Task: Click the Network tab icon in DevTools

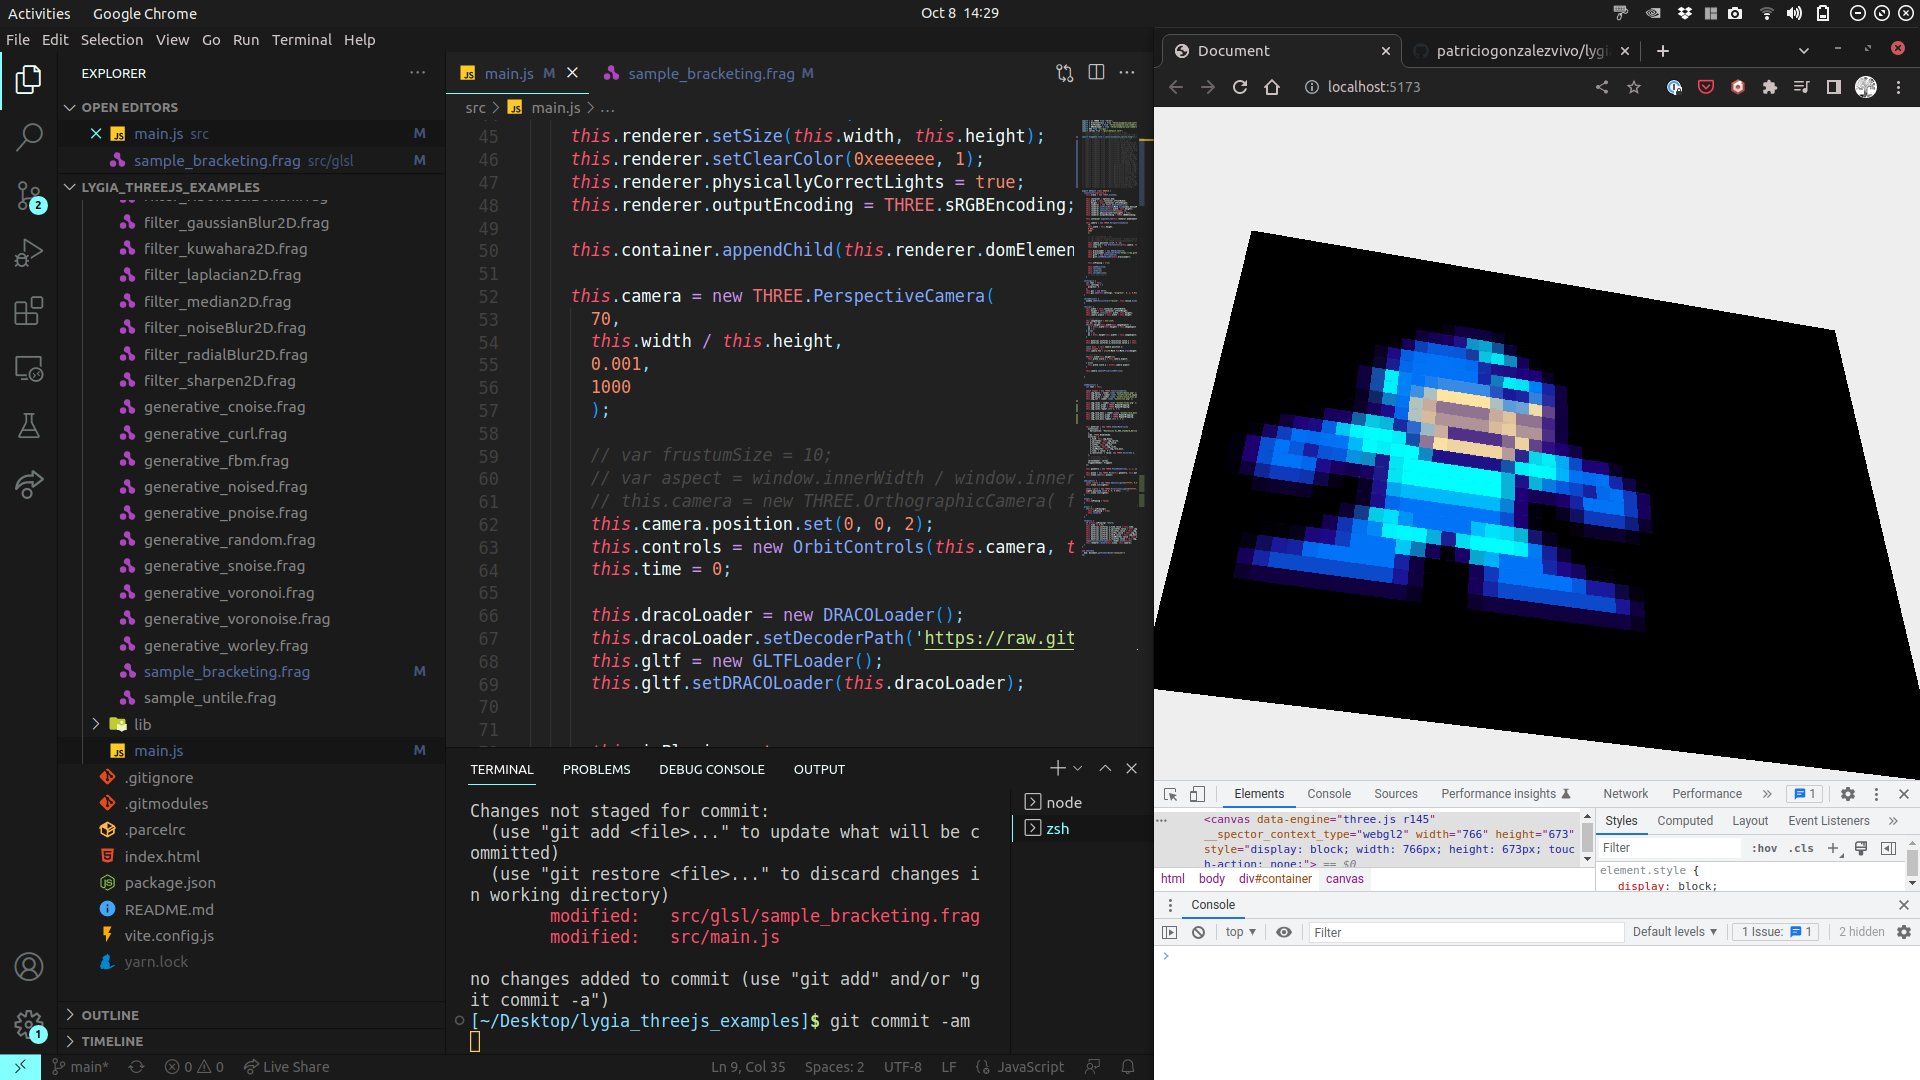Action: point(1626,793)
